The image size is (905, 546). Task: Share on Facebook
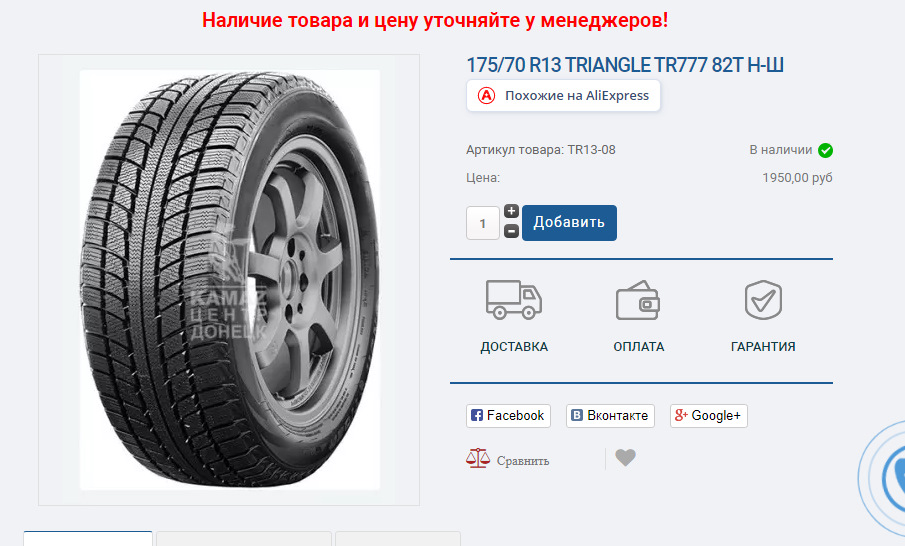(x=508, y=416)
